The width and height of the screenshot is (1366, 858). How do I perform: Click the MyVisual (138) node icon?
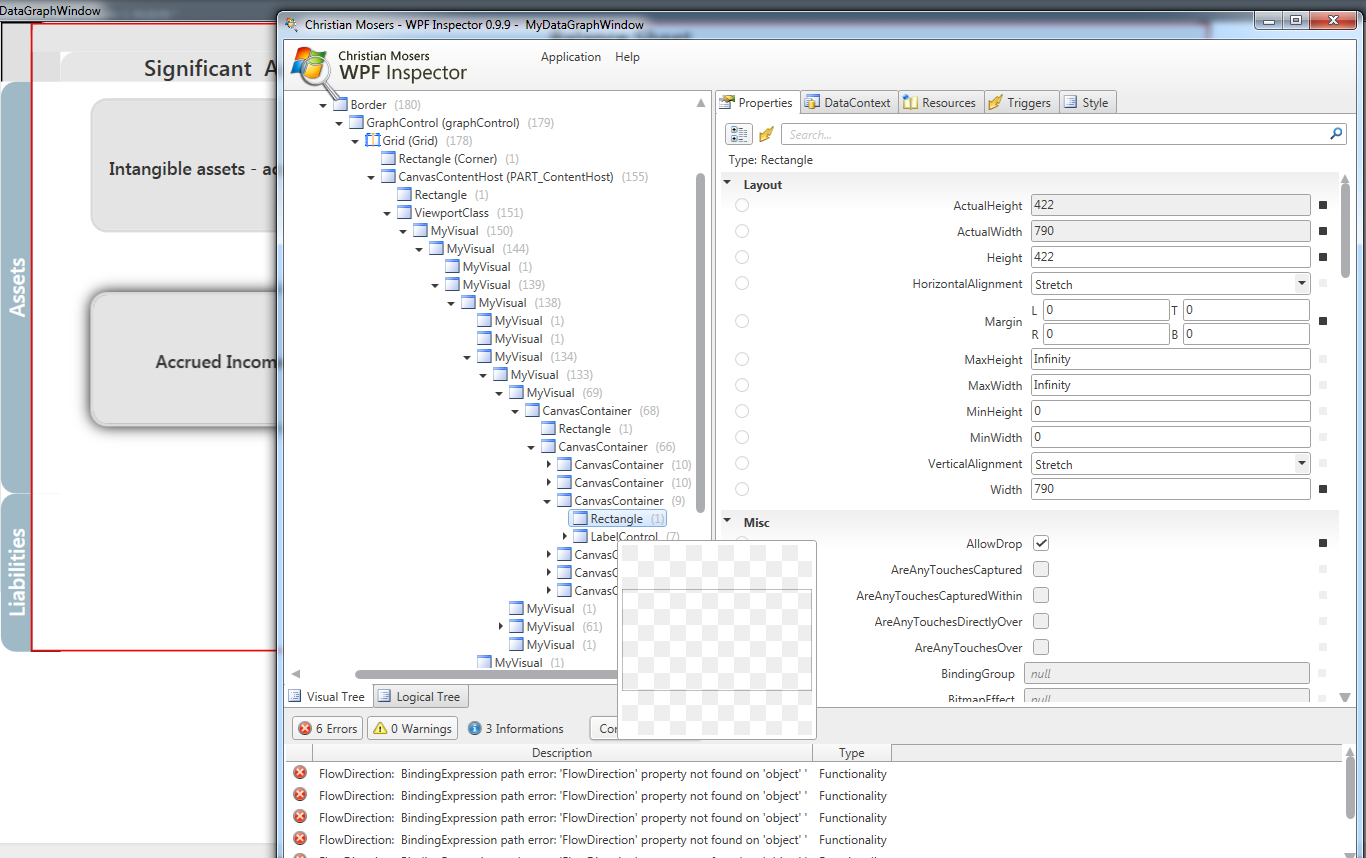[468, 302]
